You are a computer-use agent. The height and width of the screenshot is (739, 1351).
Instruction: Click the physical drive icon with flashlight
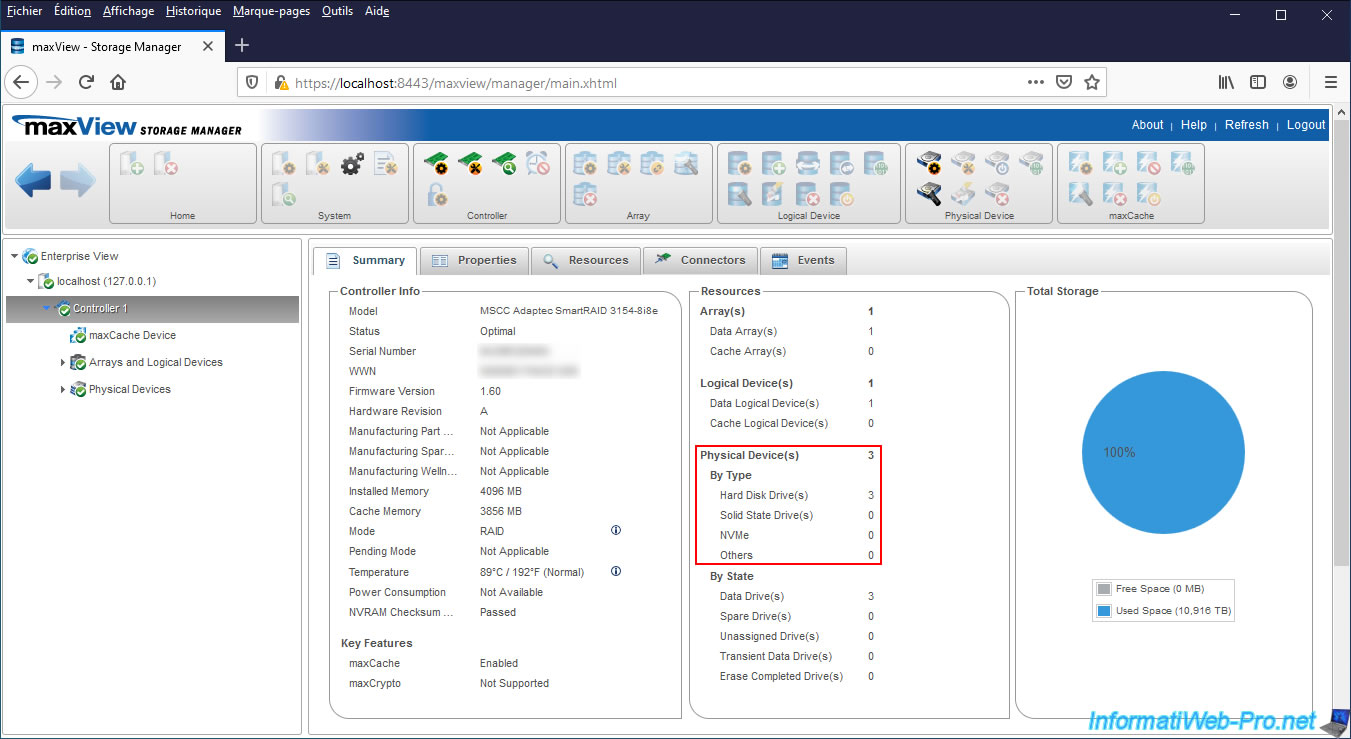pos(929,194)
